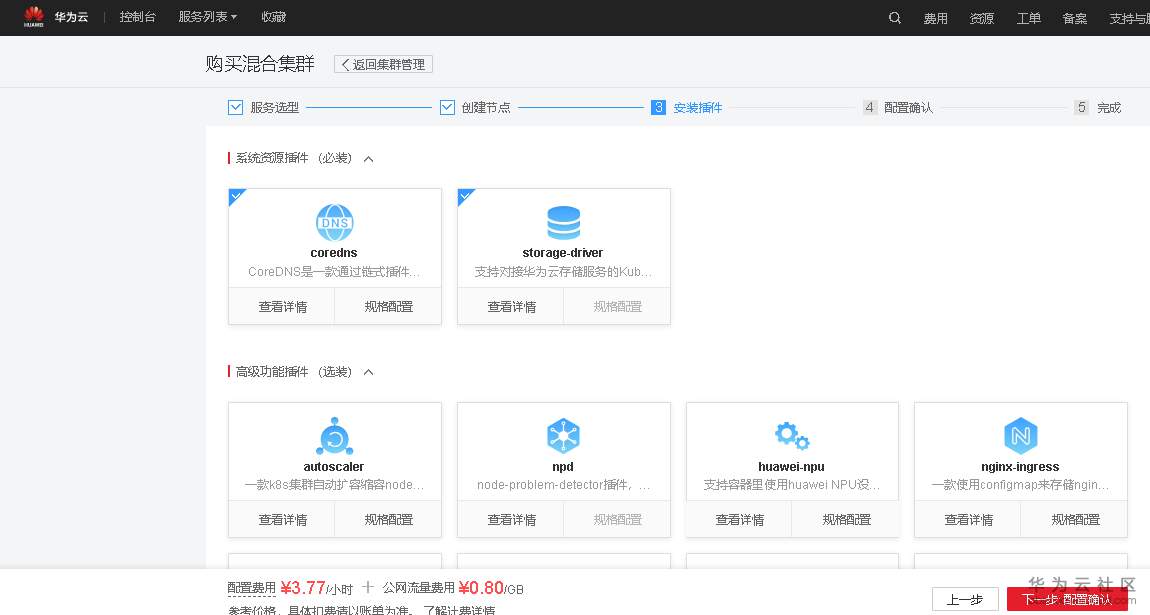This screenshot has height=615, width=1150.
Task: Click the Huawei Cloud logo
Action: point(55,16)
